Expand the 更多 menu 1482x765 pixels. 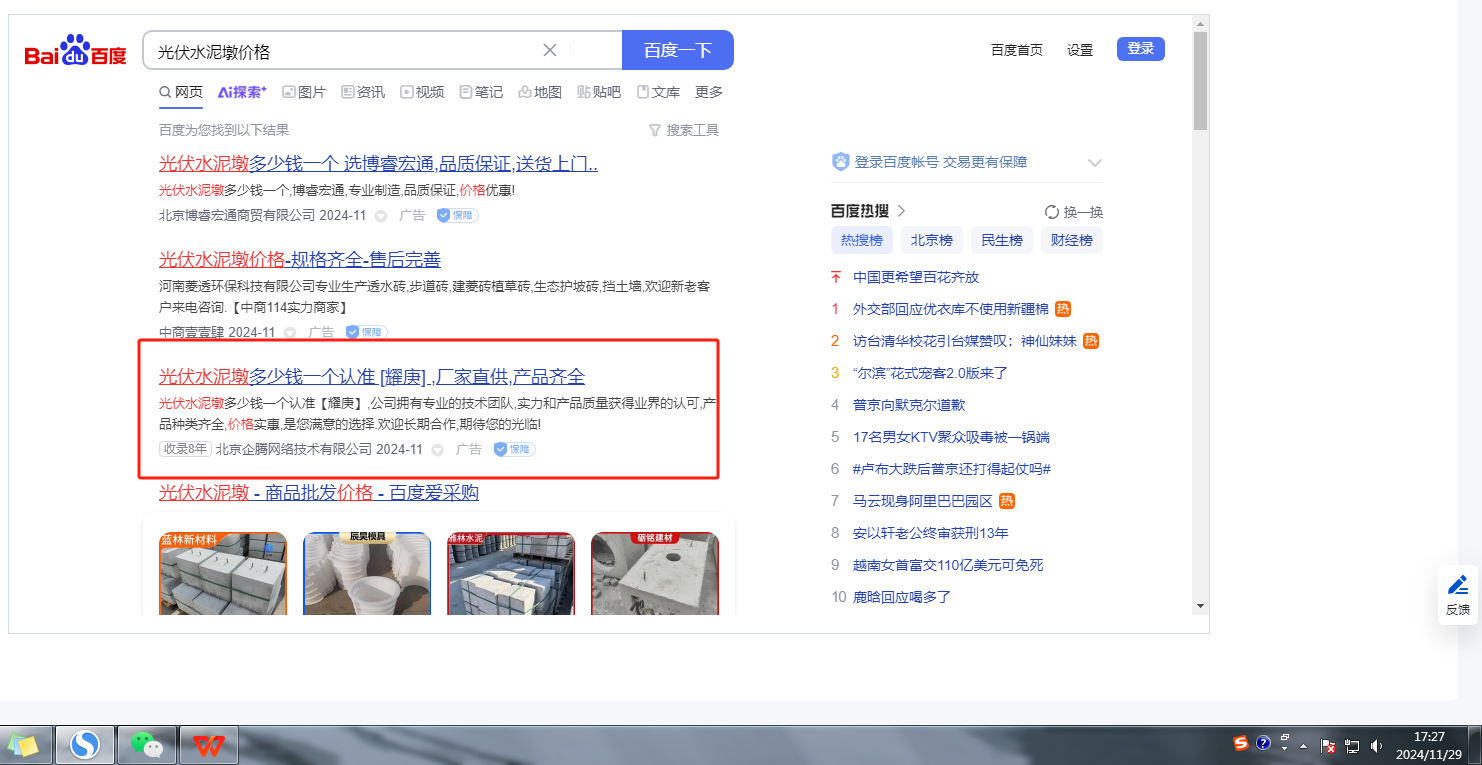(709, 92)
